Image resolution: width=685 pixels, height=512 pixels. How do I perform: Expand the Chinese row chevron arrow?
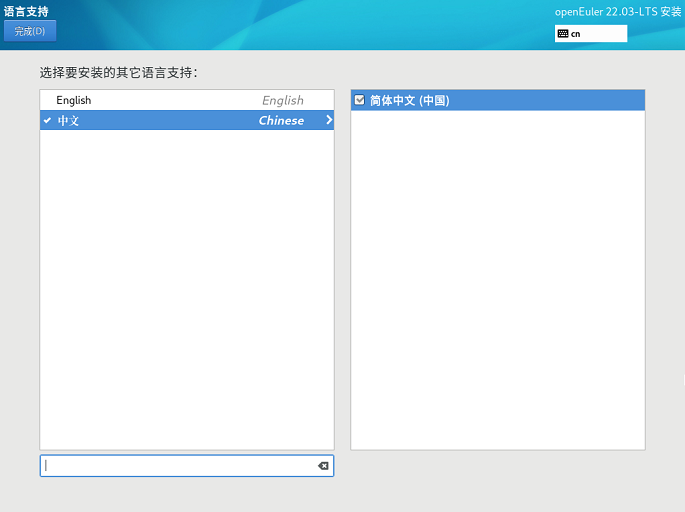click(x=328, y=120)
